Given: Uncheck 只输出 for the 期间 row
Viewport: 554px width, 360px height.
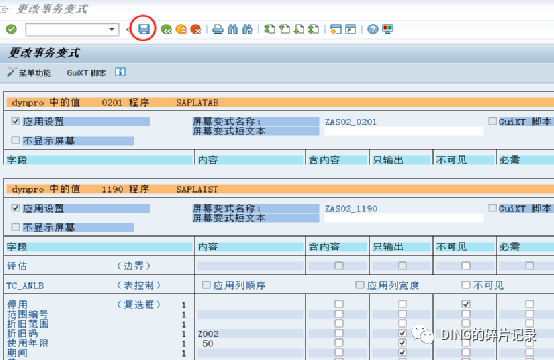Looking at the screenshot, I should (x=402, y=352).
